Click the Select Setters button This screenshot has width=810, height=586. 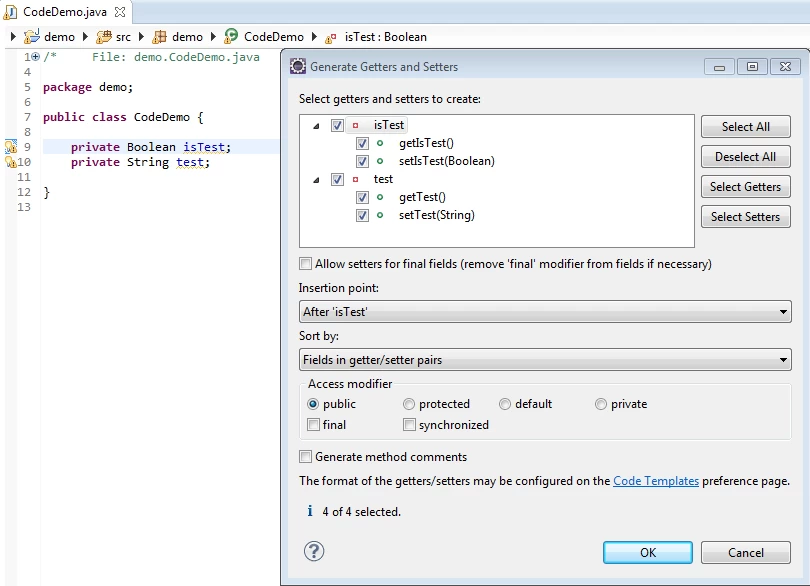pos(745,217)
